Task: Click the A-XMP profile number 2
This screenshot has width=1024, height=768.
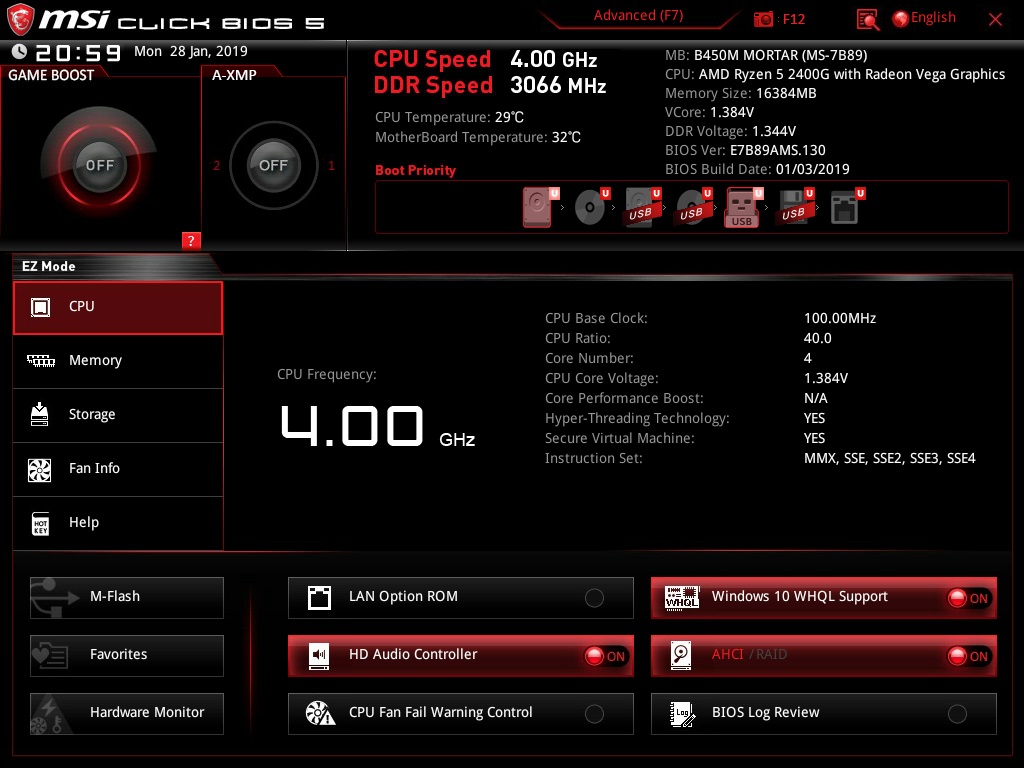Action: 216,165
